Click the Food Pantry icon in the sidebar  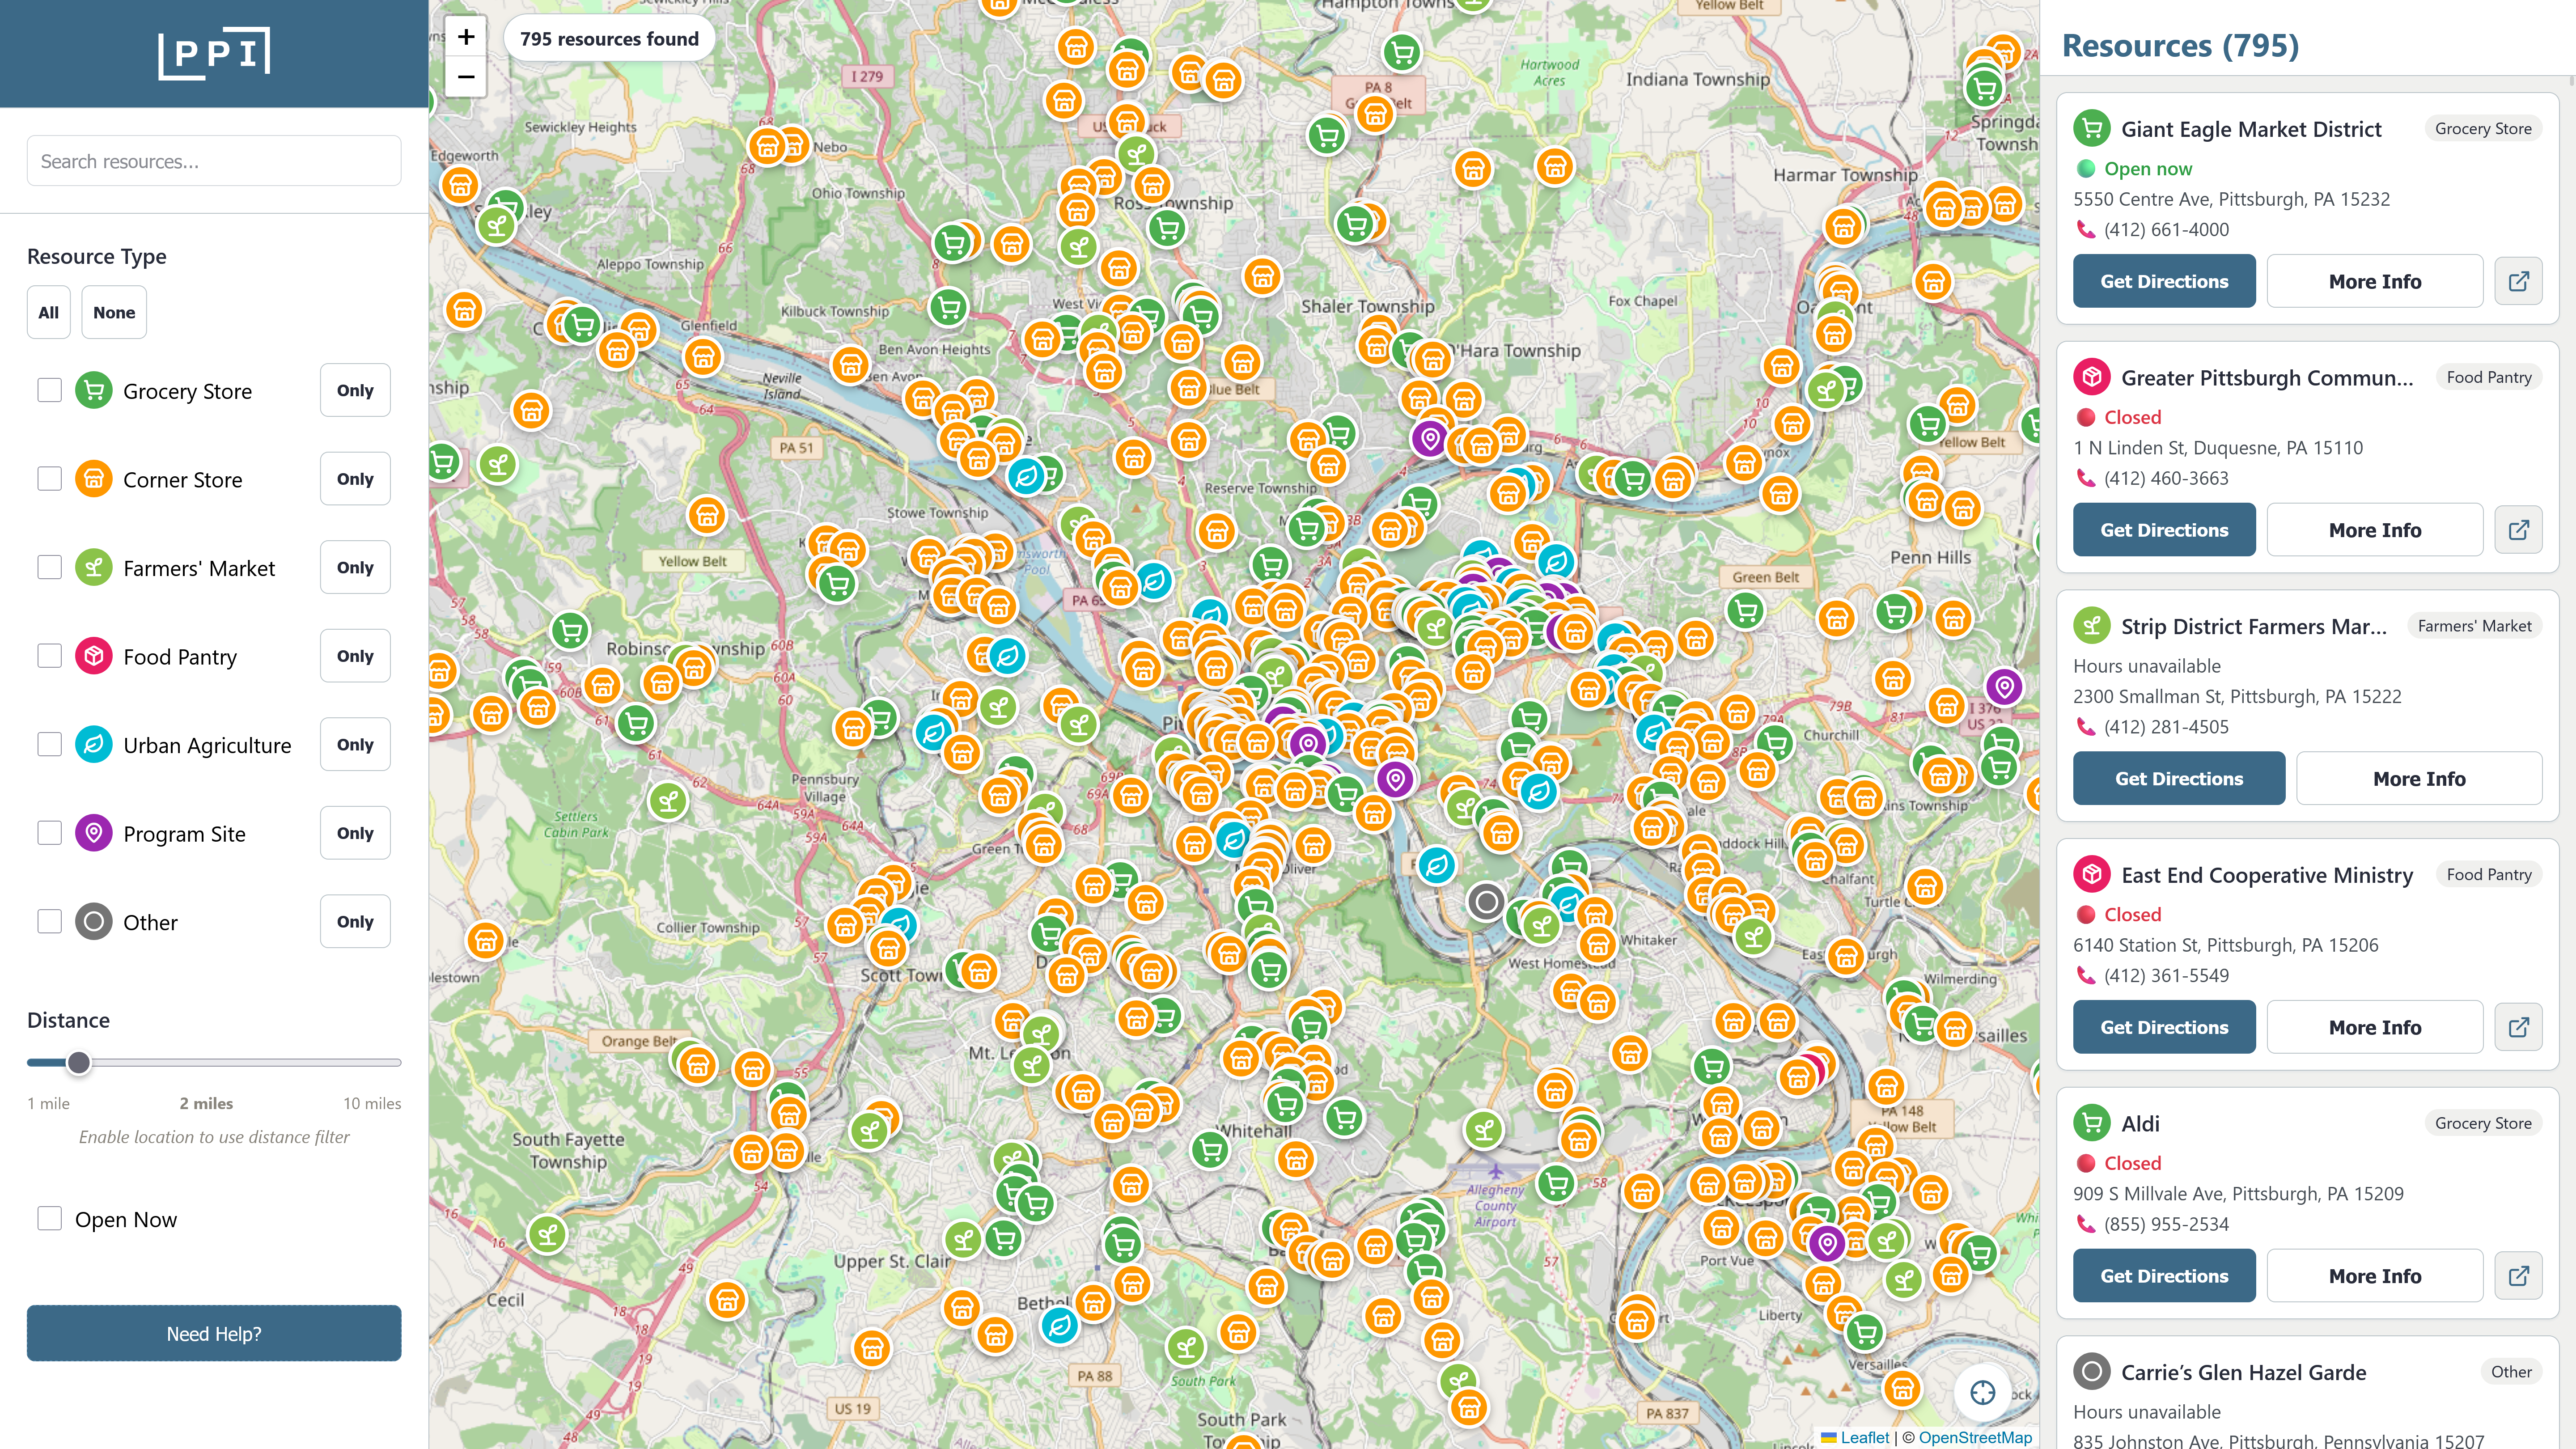(93, 656)
